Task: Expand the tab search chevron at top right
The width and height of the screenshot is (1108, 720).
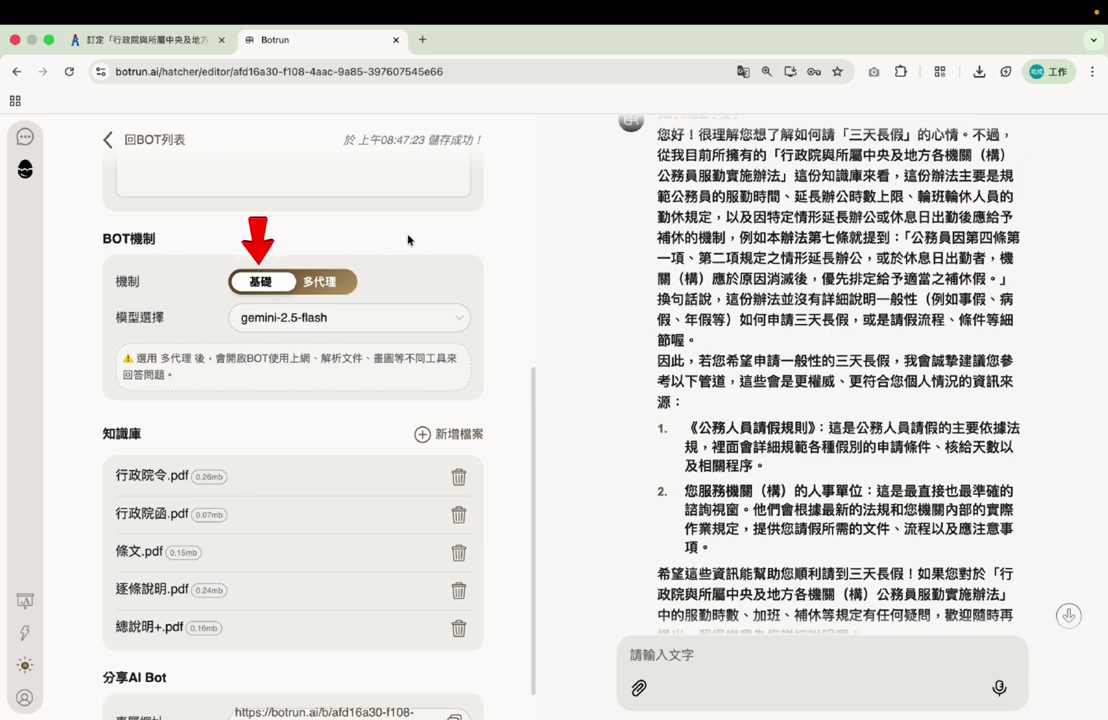Action: [1093, 40]
